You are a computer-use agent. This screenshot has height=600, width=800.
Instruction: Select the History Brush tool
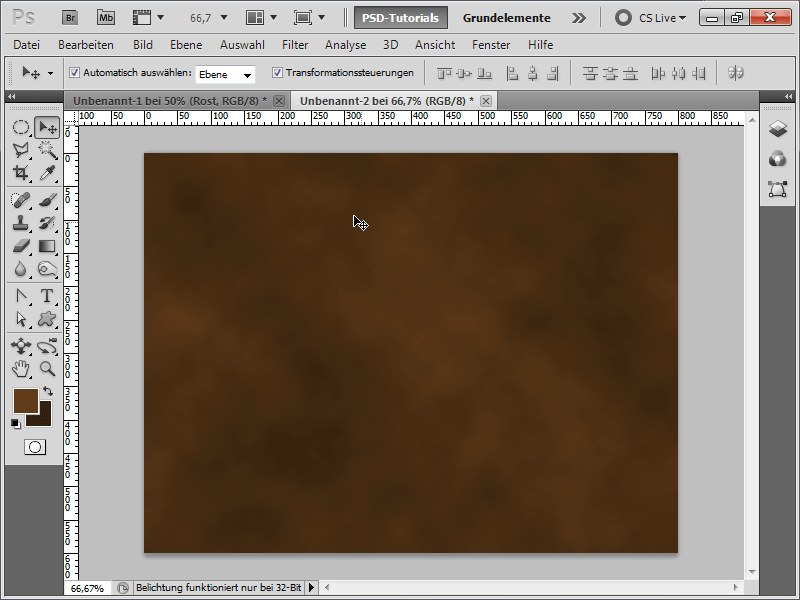click(47, 223)
